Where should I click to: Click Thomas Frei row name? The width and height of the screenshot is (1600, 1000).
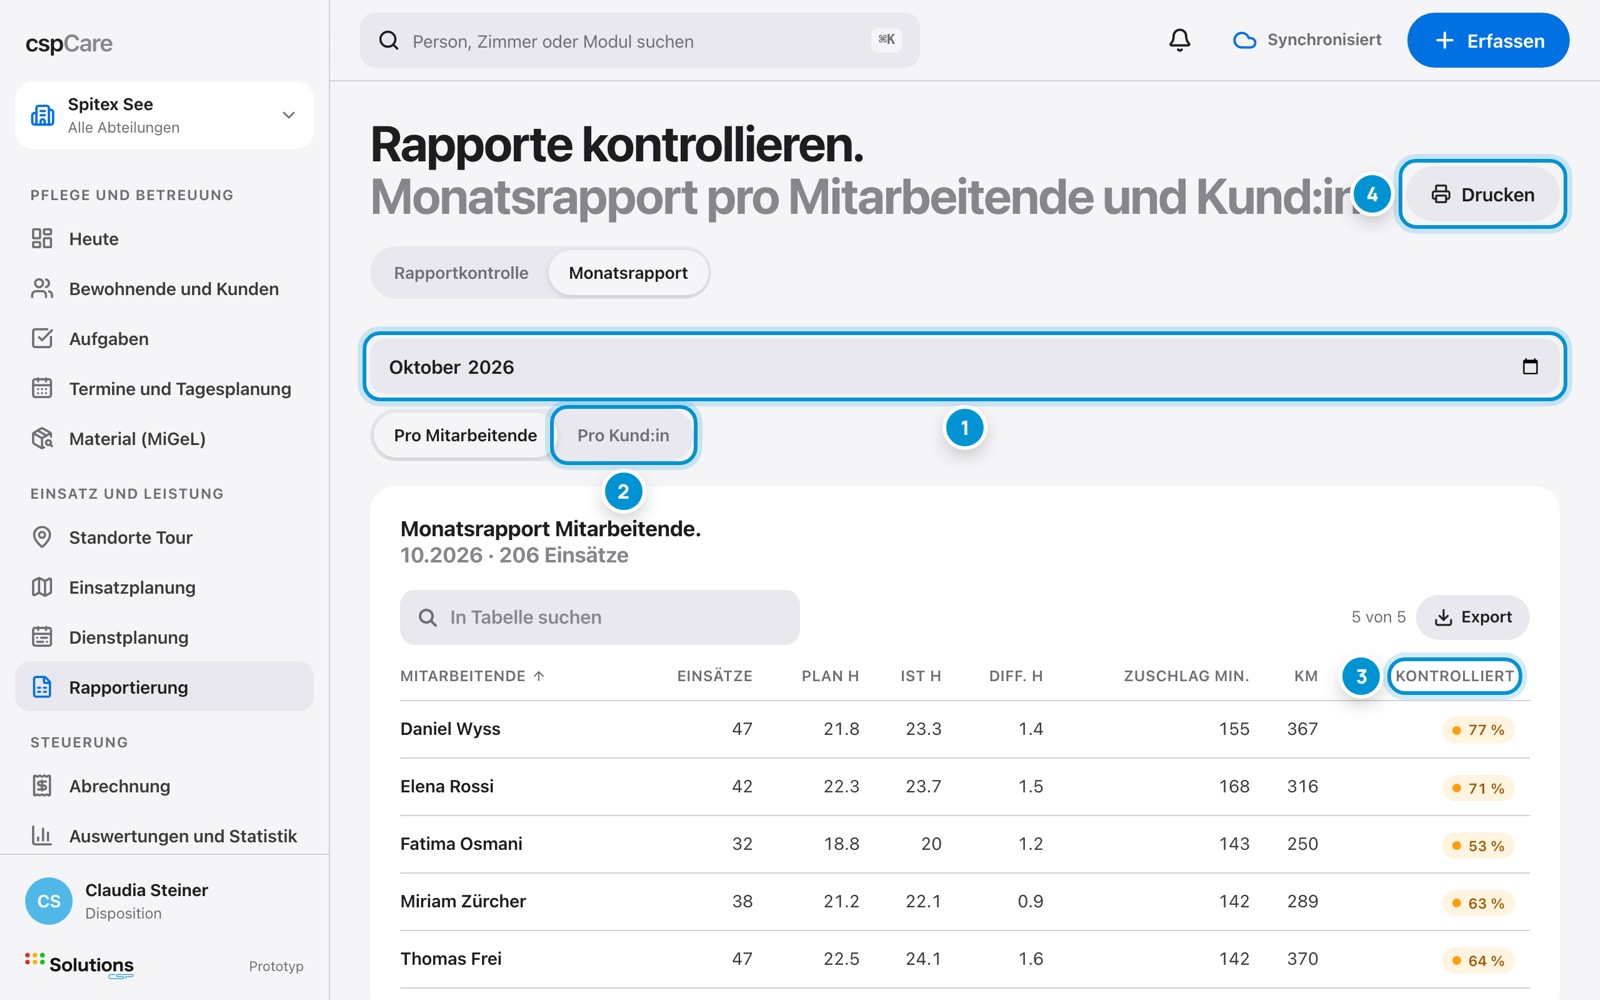(x=451, y=959)
